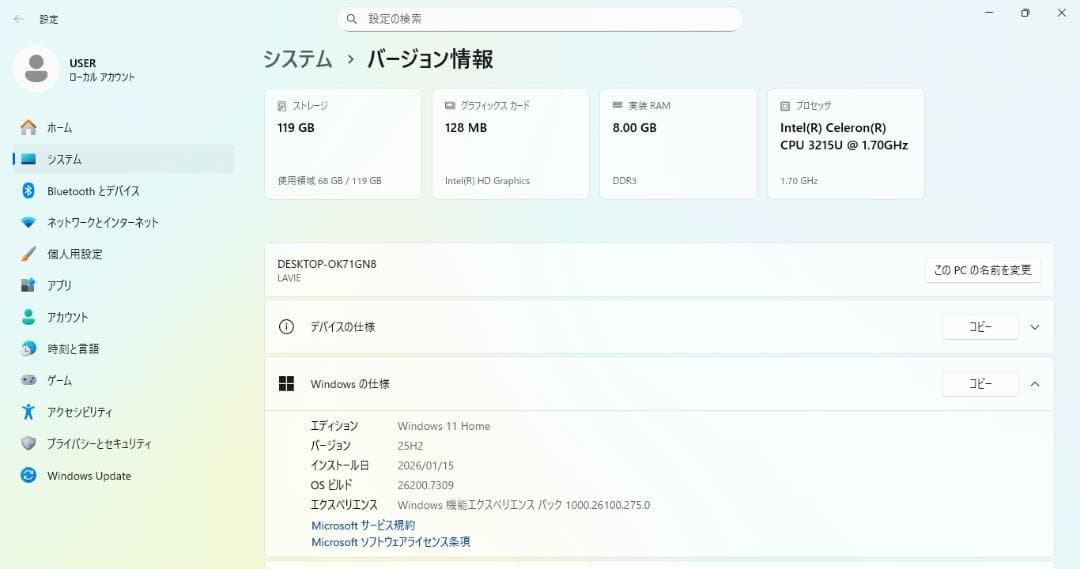Image resolution: width=1080 pixels, height=569 pixels.
Task: Click the USER ローカル アカウント name
Action: pos(102,70)
